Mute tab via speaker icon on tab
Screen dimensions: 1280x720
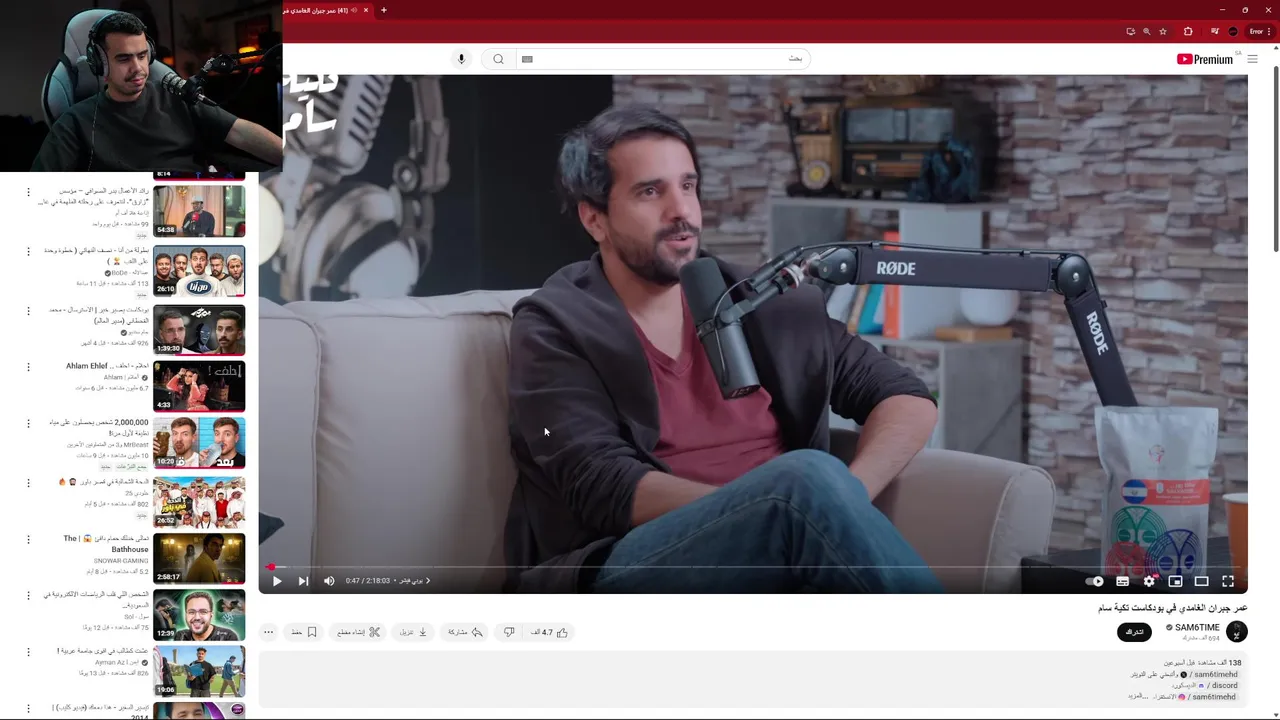[x=354, y=10]
